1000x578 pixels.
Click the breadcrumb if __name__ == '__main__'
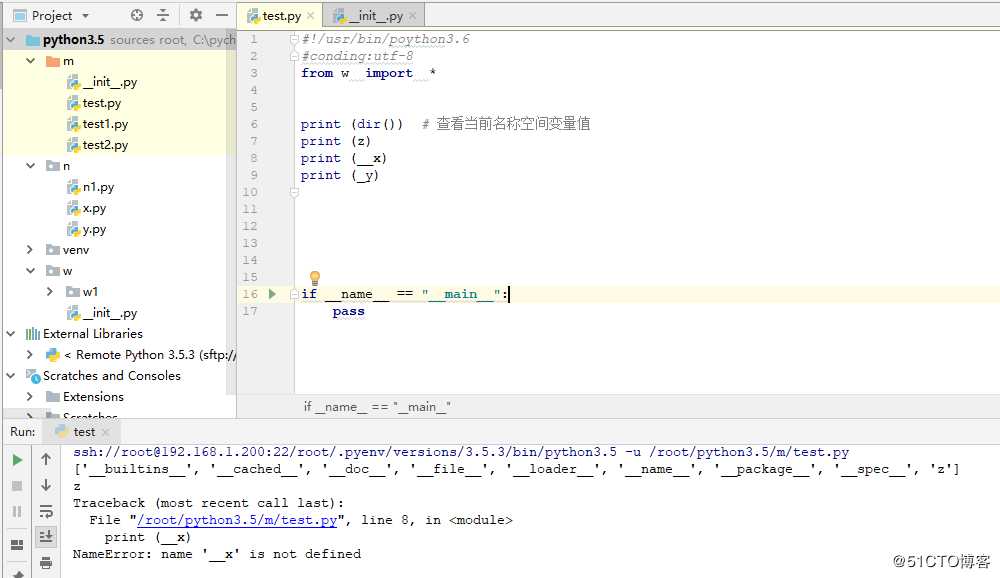click(x=377, y=407)
